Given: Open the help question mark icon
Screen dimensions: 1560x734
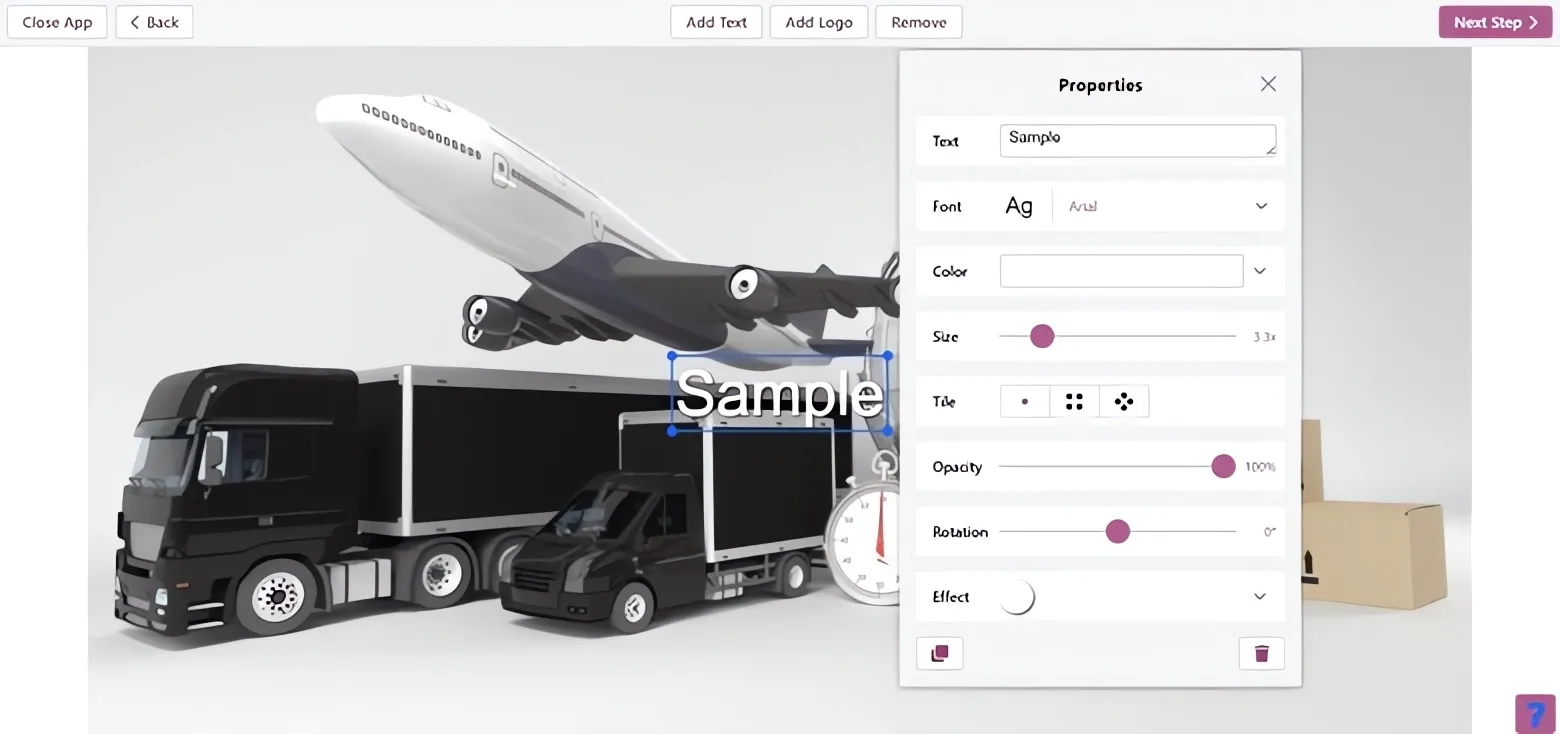Looking at the screenshot, I should coord(1535,714).
